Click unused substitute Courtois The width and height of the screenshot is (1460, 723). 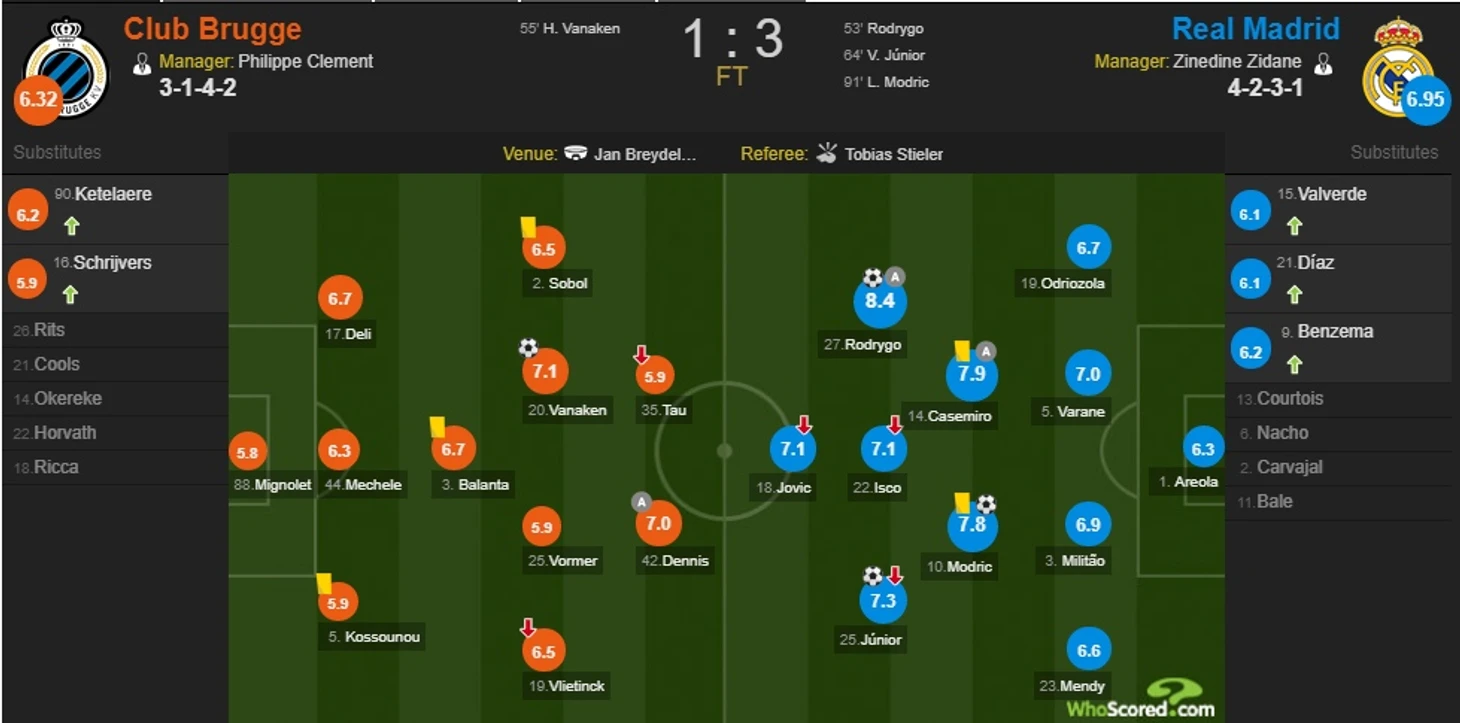coord(1289,398)
